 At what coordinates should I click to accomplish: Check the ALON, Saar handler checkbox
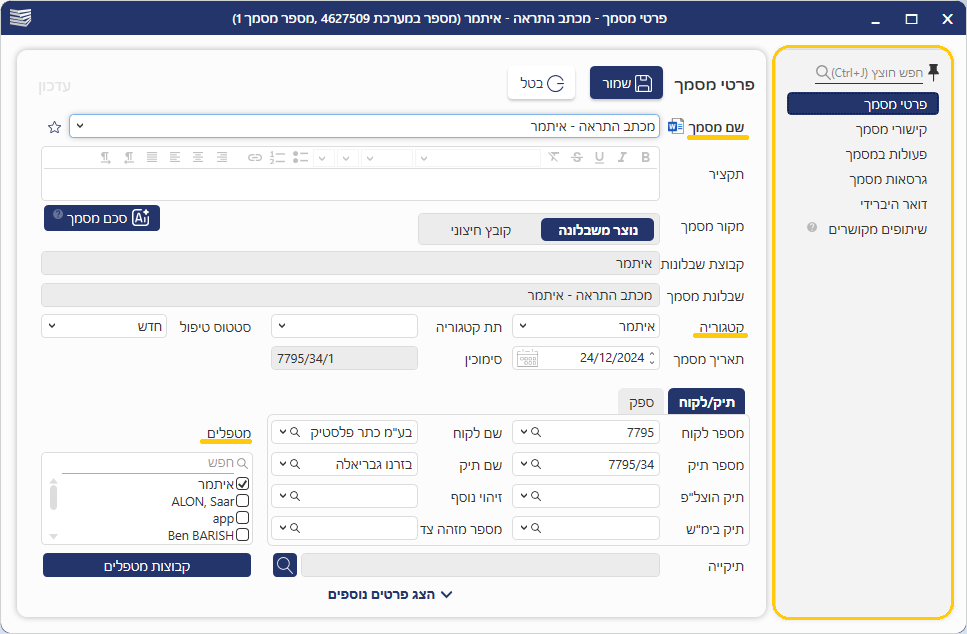(242, 501)
